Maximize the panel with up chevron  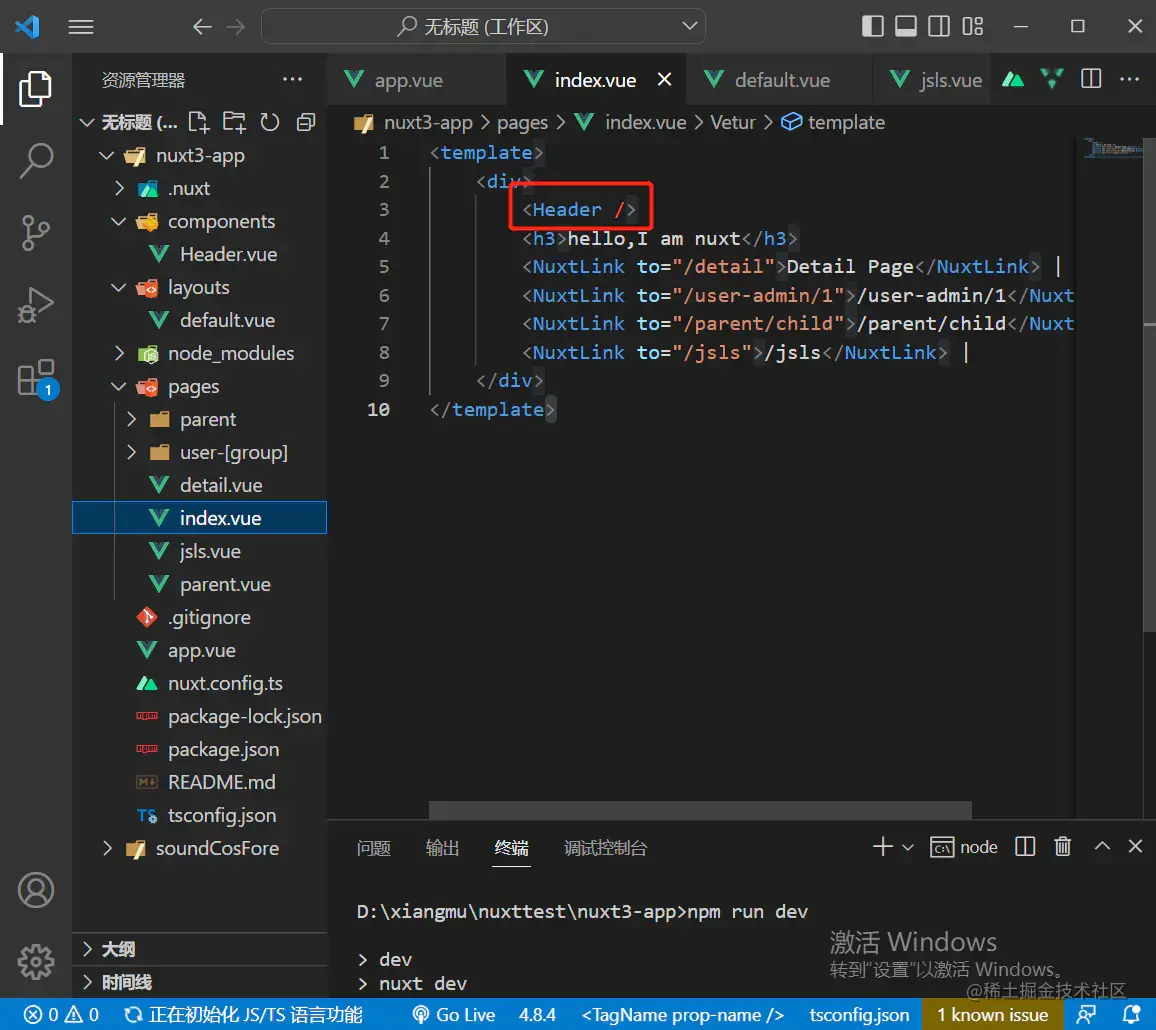[1102, 846]
